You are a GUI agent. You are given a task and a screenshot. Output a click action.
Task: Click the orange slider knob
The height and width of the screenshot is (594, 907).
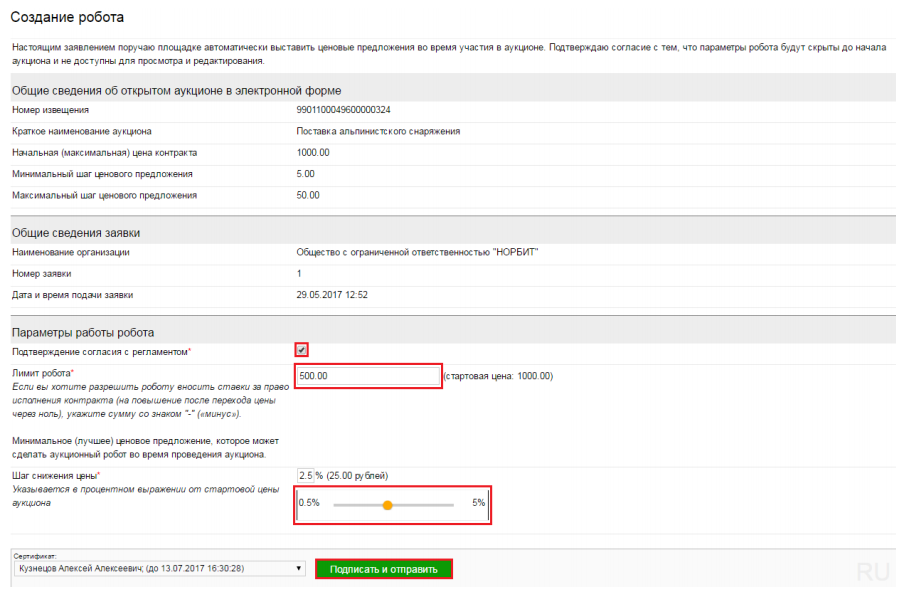(388, 505)
